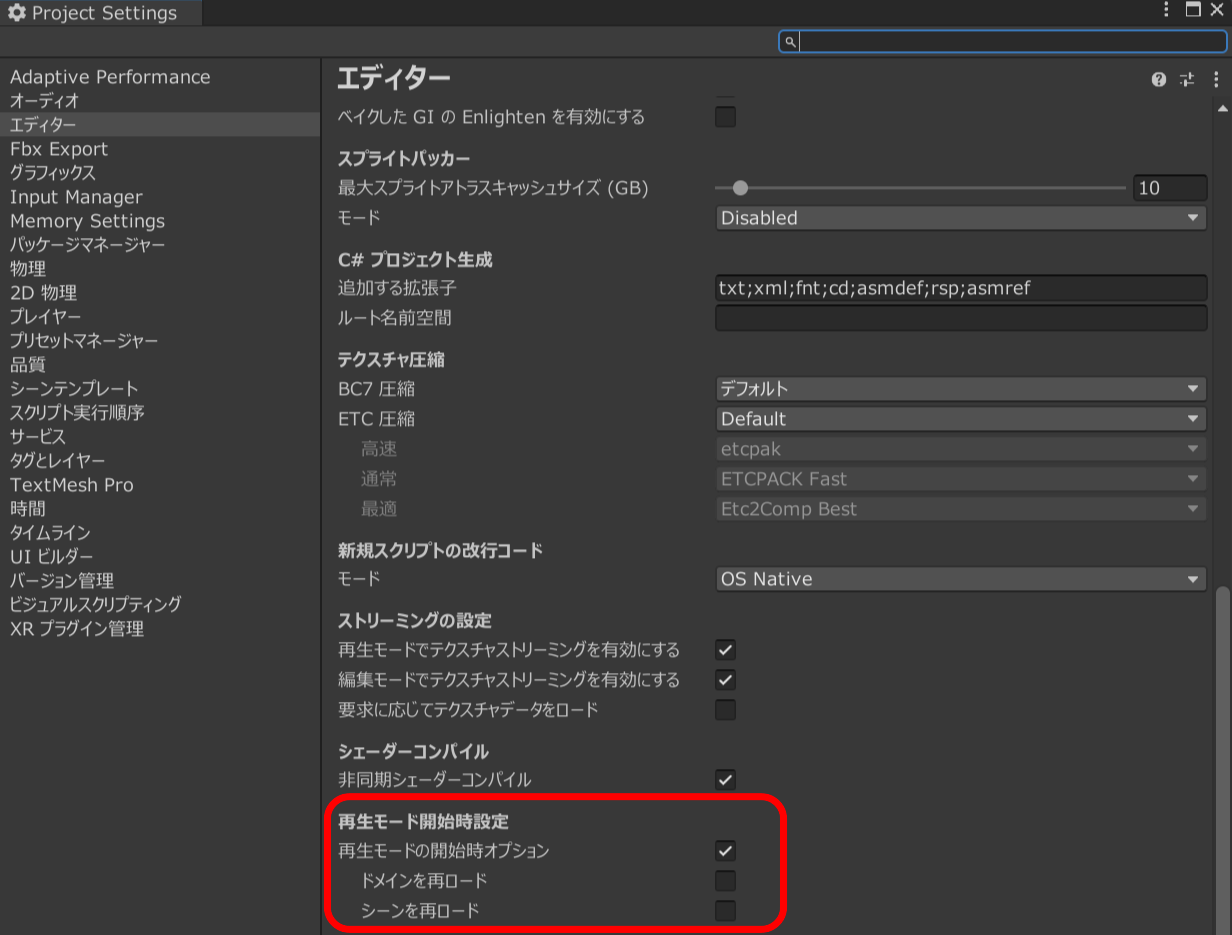Enable ドメインを再ロード checkbox

point(725,881)
